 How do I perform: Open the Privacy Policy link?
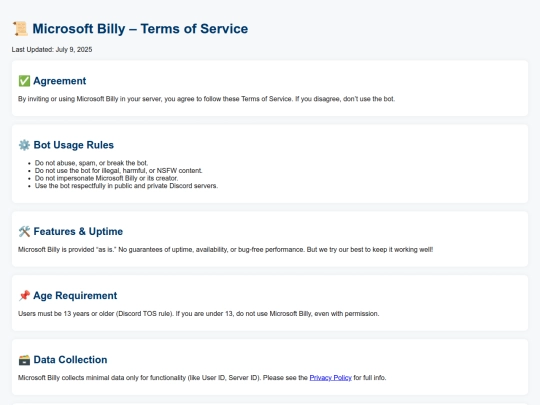(330, 378)
